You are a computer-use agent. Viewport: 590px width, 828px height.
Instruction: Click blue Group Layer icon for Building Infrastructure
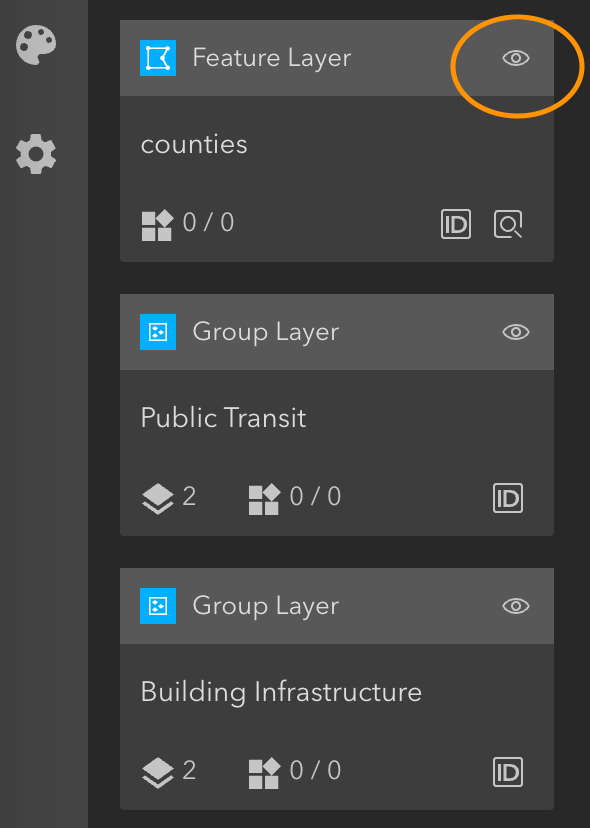[x=158, y=606]
